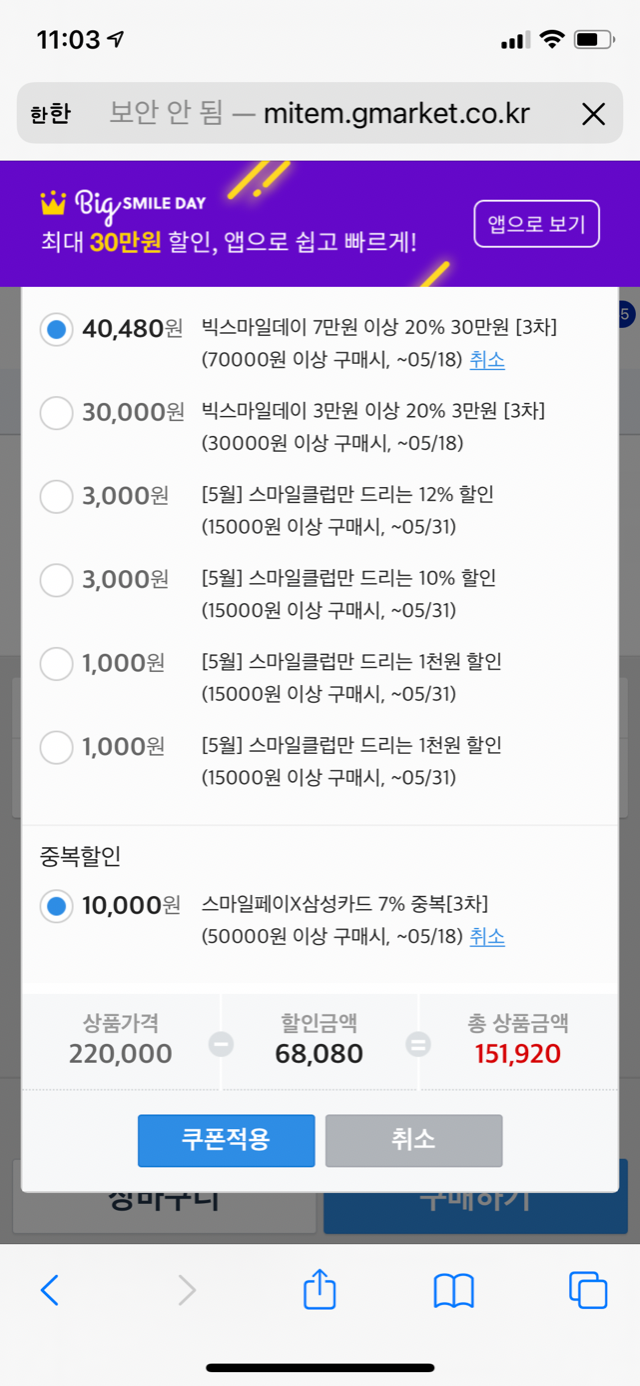Tap the Safari back arrow icon
640x1386 pixels.
49,1290
